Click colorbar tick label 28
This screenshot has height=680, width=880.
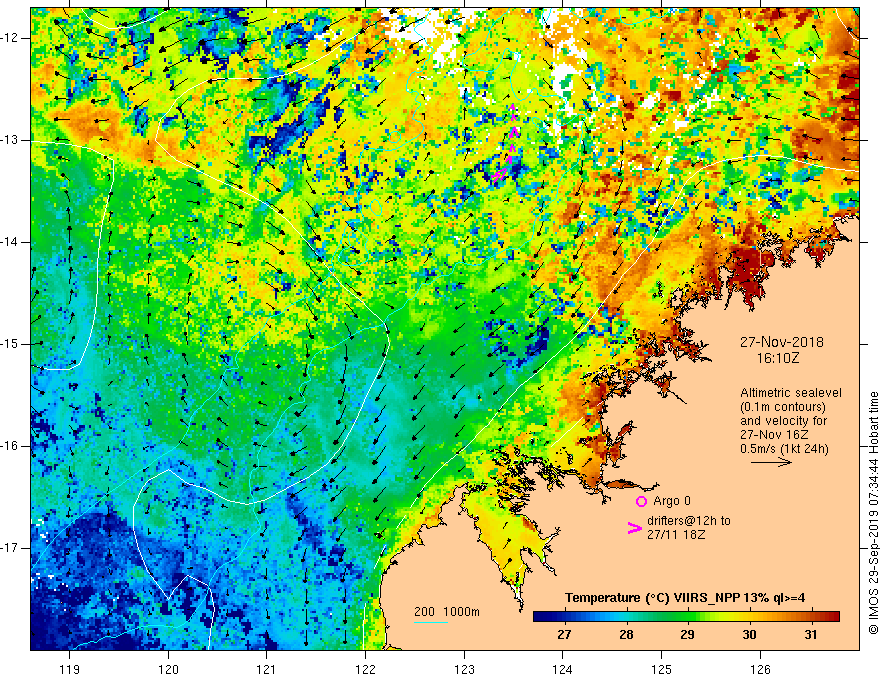[626, 635]
